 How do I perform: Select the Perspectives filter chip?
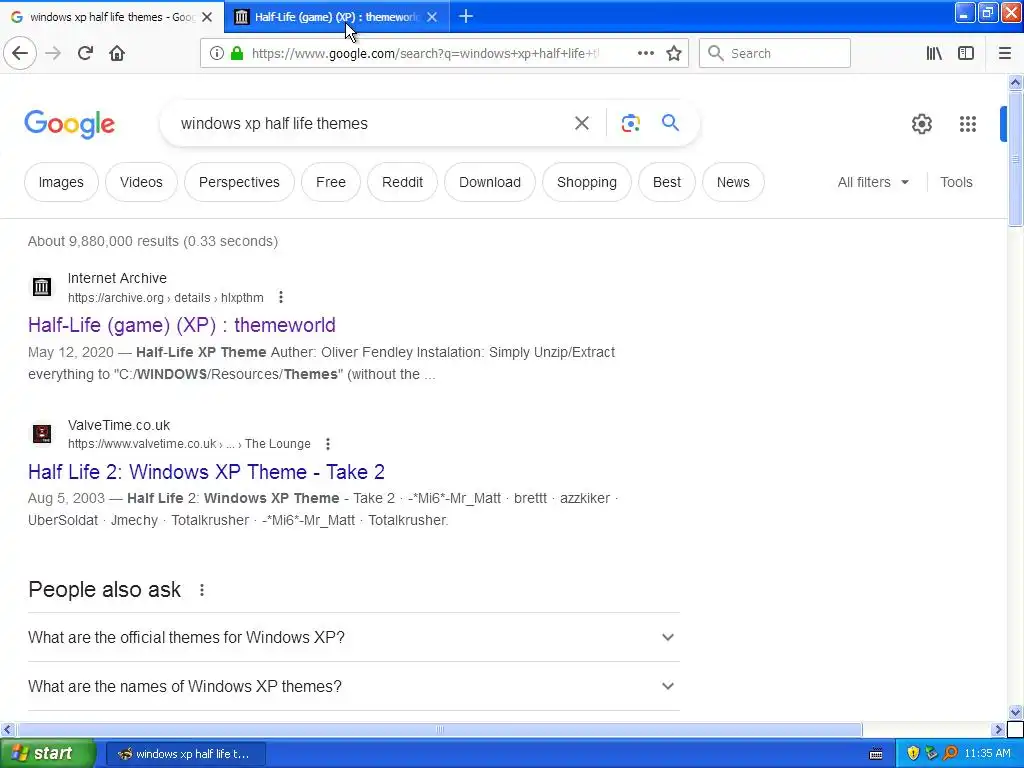click(x=239, y=182)
